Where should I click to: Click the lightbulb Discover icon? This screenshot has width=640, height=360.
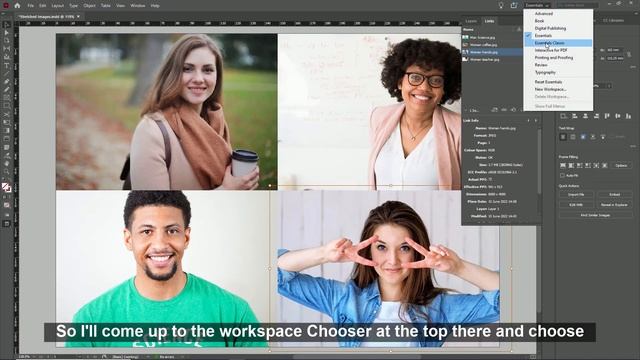tap(501, 5)
